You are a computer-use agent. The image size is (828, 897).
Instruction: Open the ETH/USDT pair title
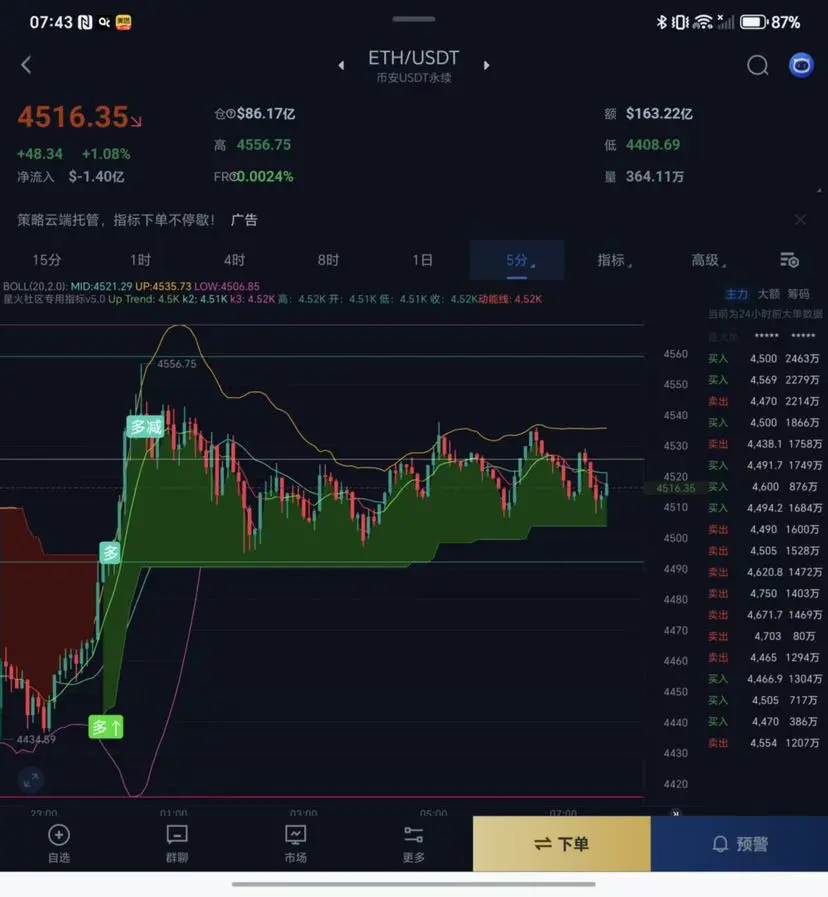(x=413, y=58)
